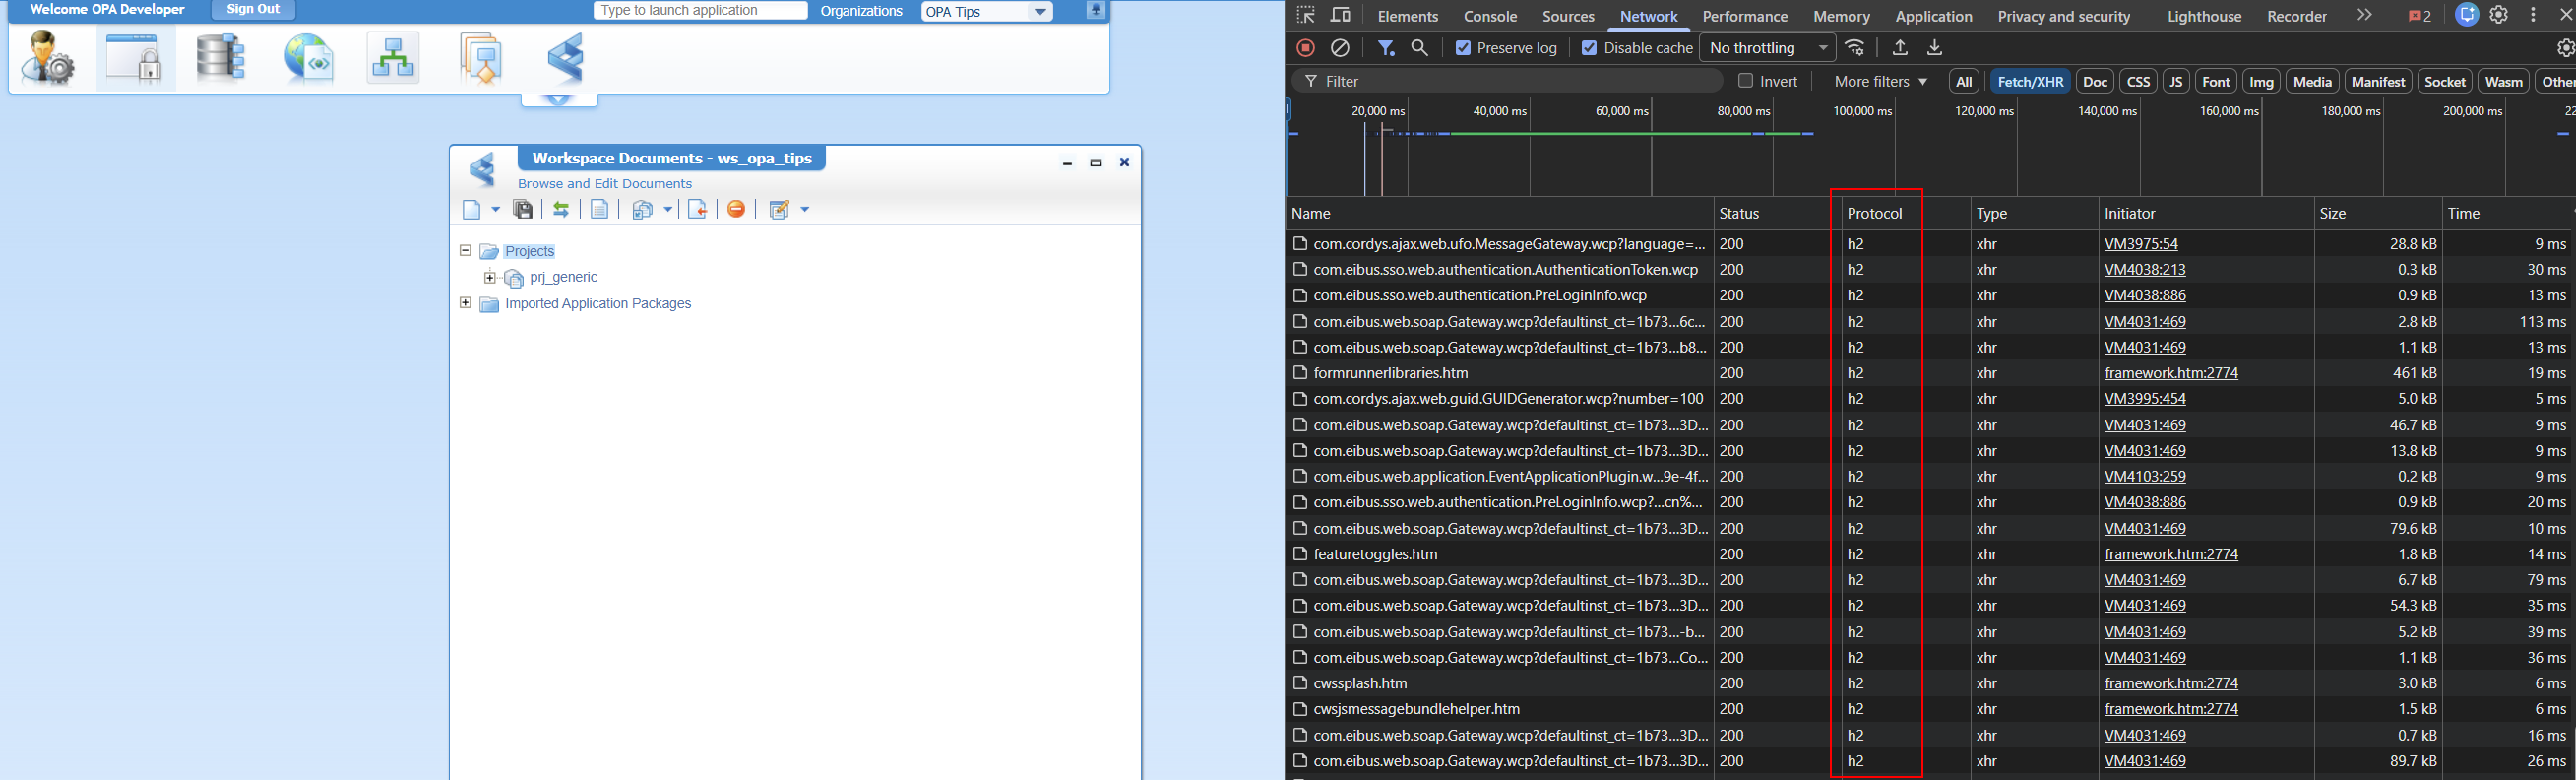
Task: Open the No throttling dropdown
Action: click(x=1768, y=48)
